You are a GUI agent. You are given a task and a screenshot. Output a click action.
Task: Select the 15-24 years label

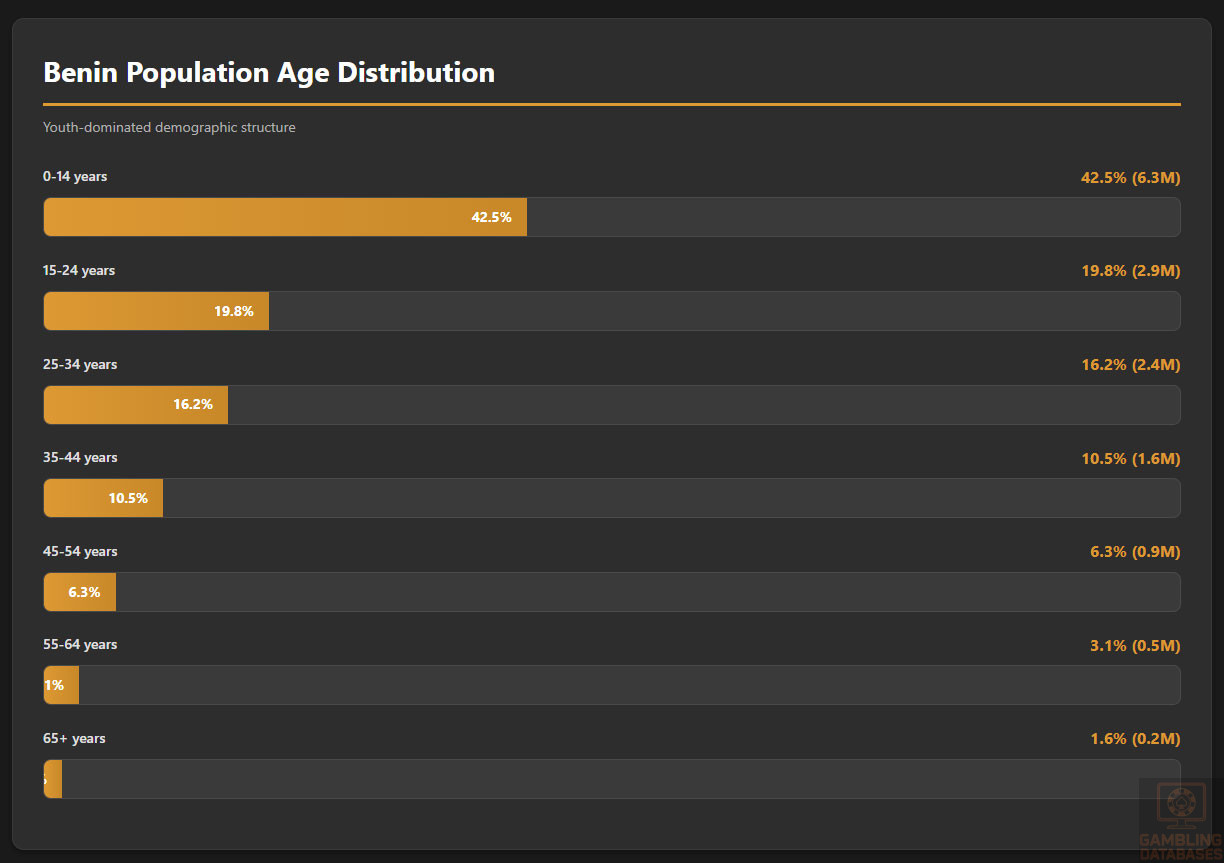pos(79,271)
